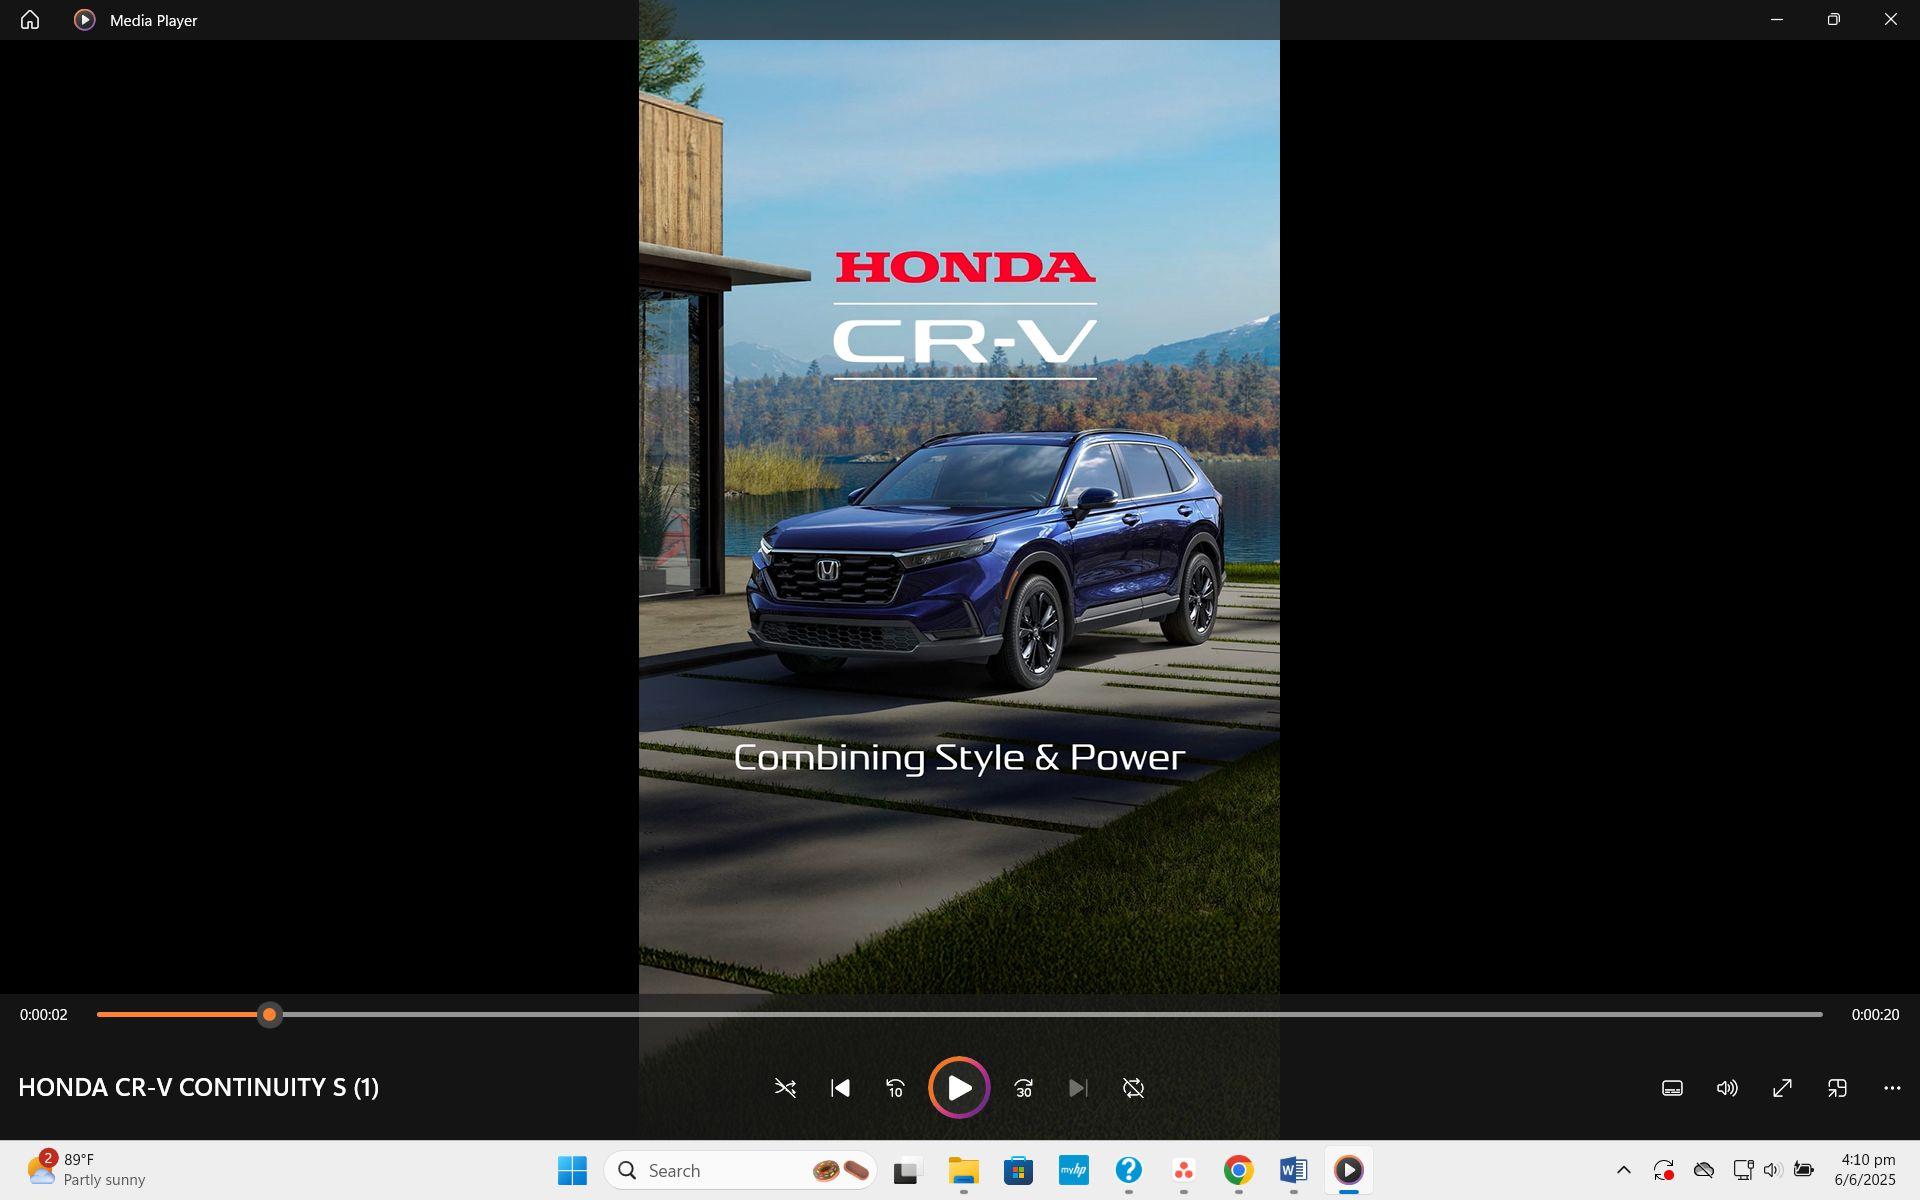Show hidden system tray icons
The width and height of the screenshot is (1920, 1200).
pos(1624,1170)
